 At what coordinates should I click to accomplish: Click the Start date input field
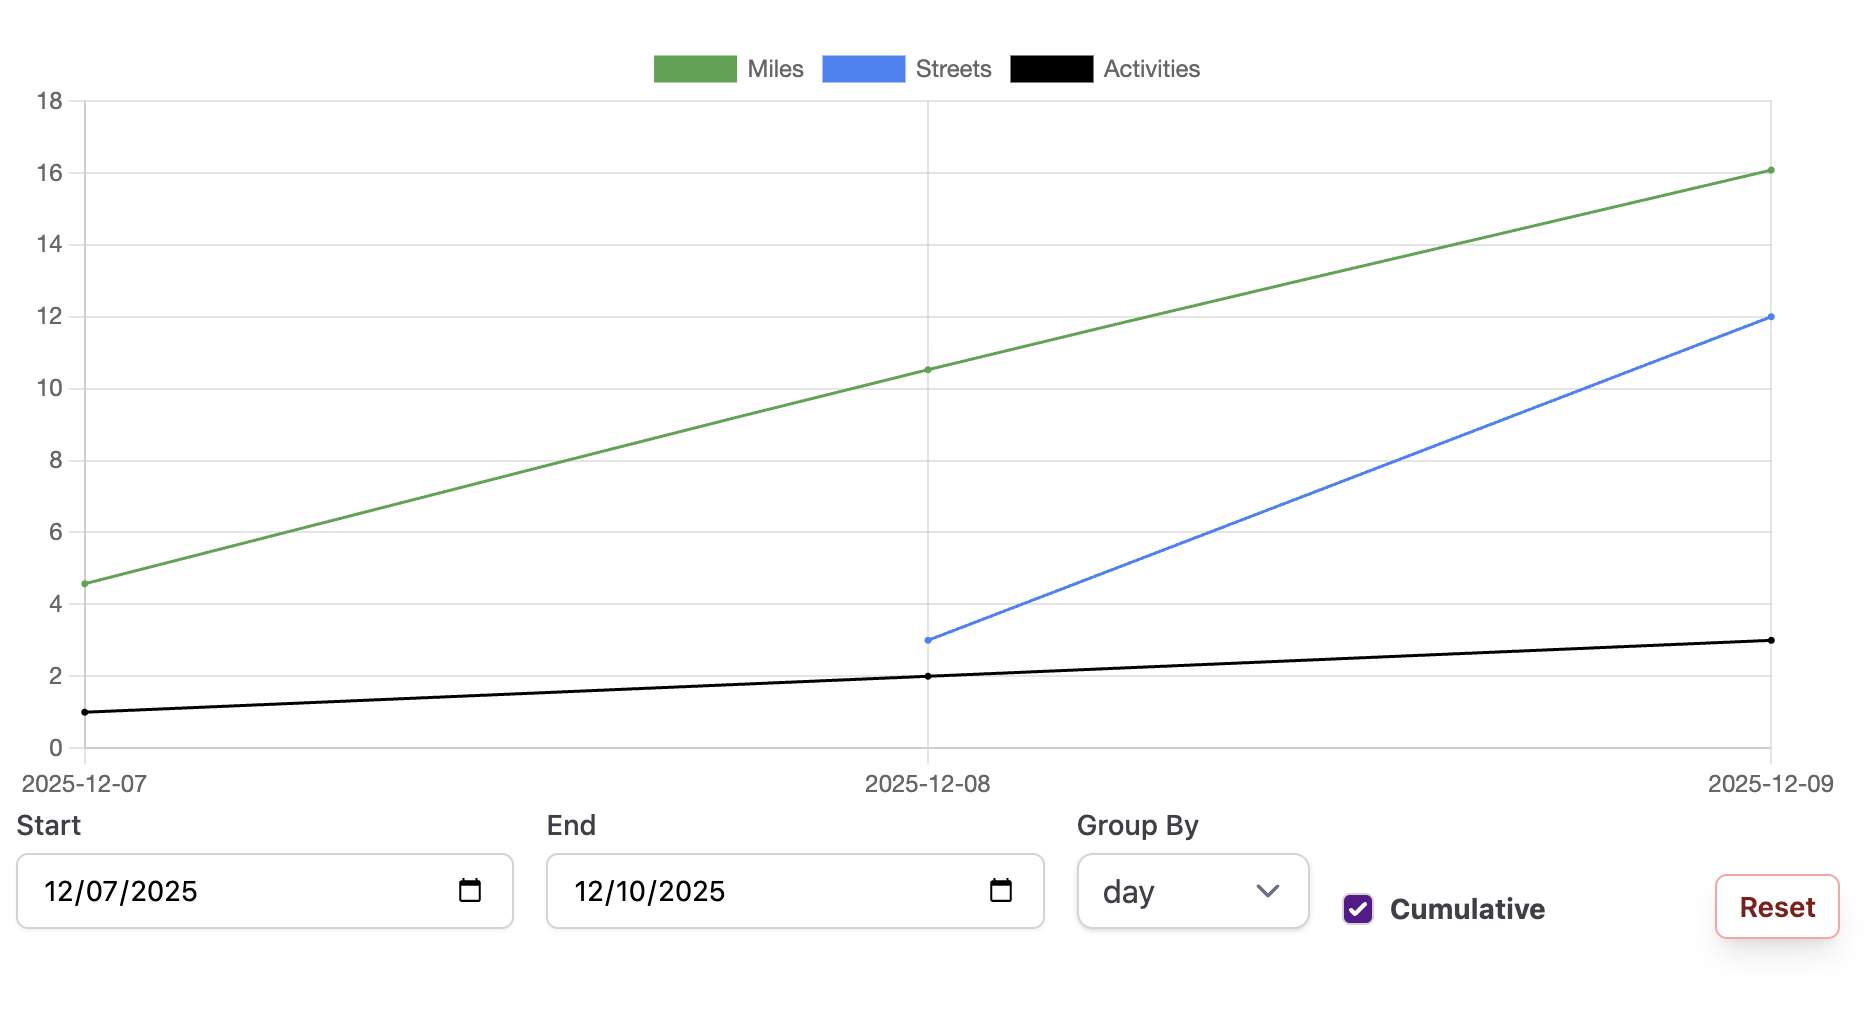[x=240, y=891]
